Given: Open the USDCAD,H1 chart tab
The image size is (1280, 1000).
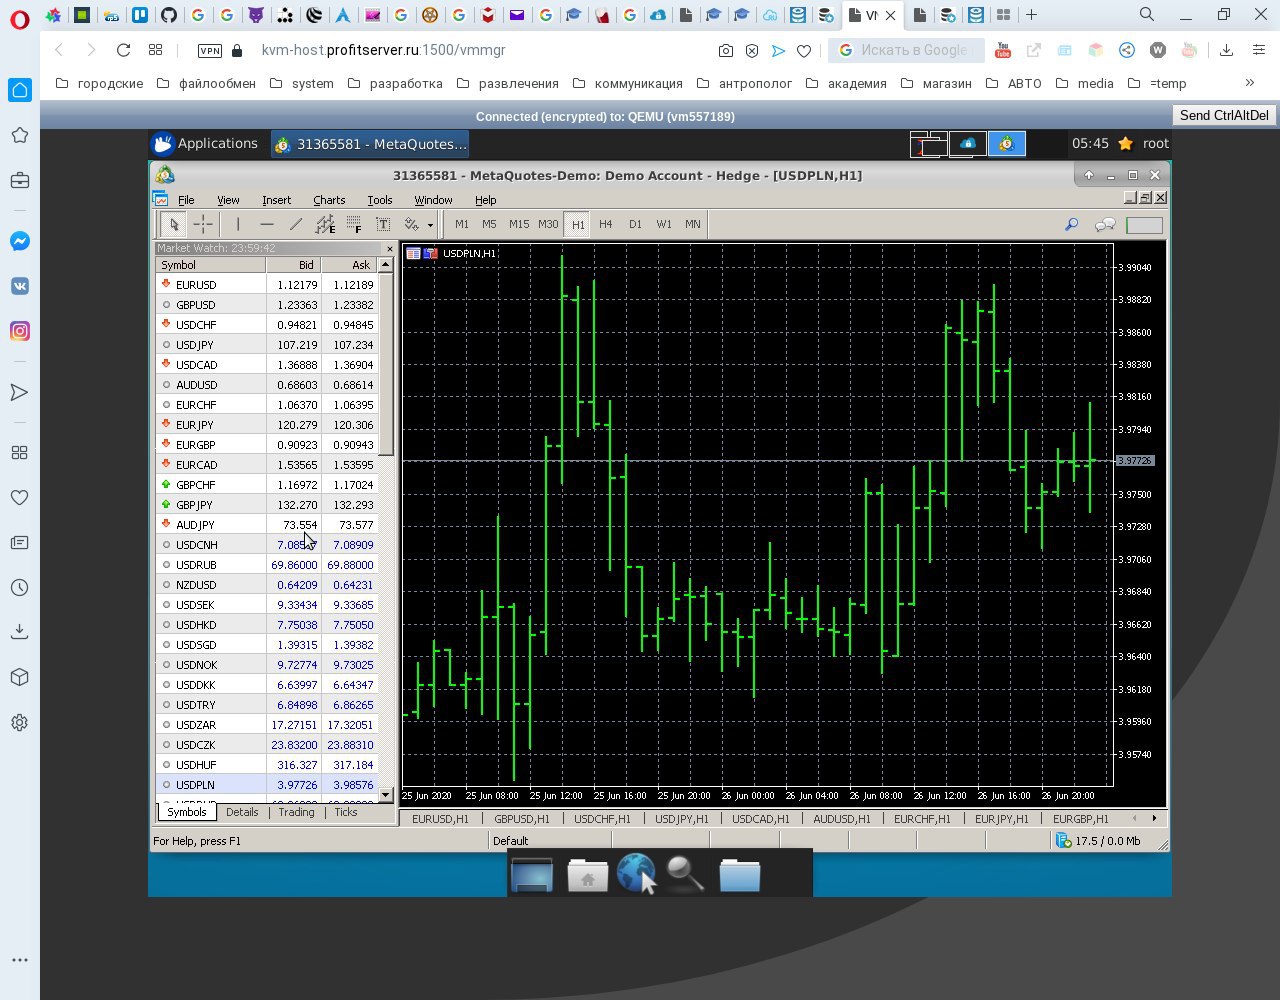Looking at the screenshot, I should 761,819.
